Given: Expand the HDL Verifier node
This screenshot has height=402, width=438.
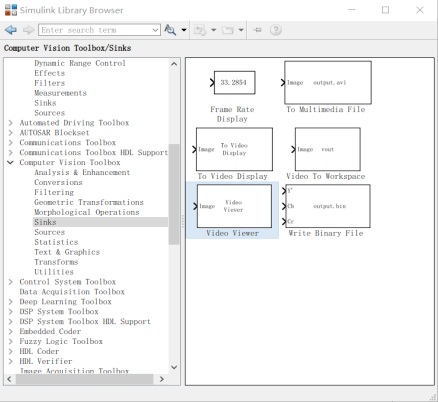Looking at the screenshot, I should click(11, 361).
